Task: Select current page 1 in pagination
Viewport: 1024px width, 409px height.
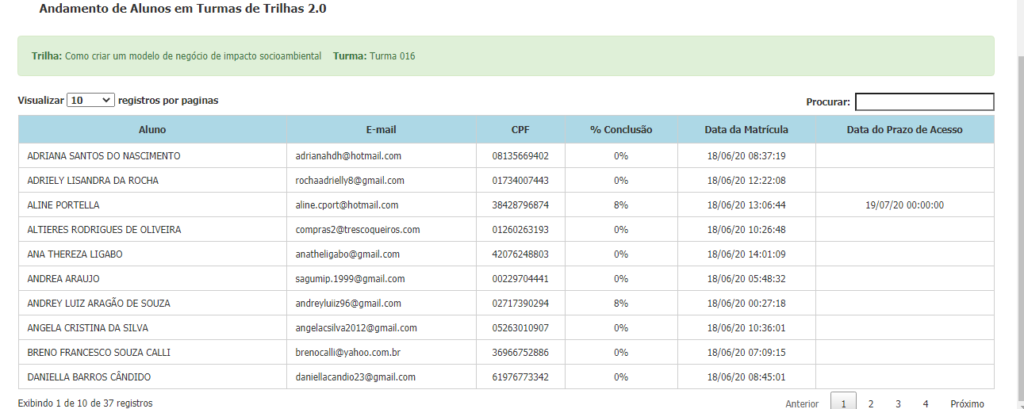Action: (x=844, y=403)
